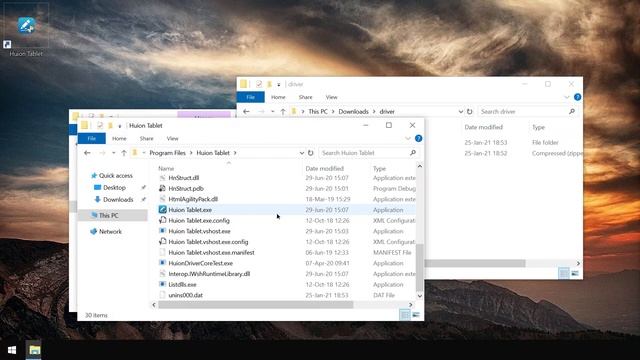Open Help in driver window

point(578,97)
